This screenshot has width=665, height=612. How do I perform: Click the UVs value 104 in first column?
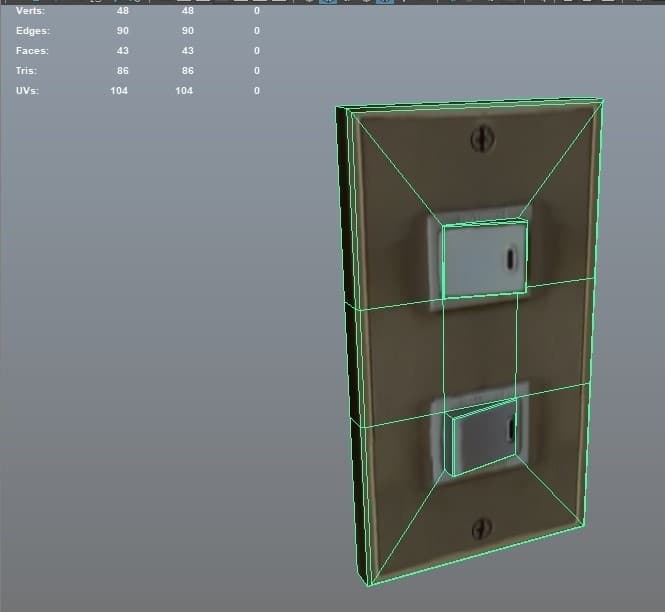coord(119,90)
